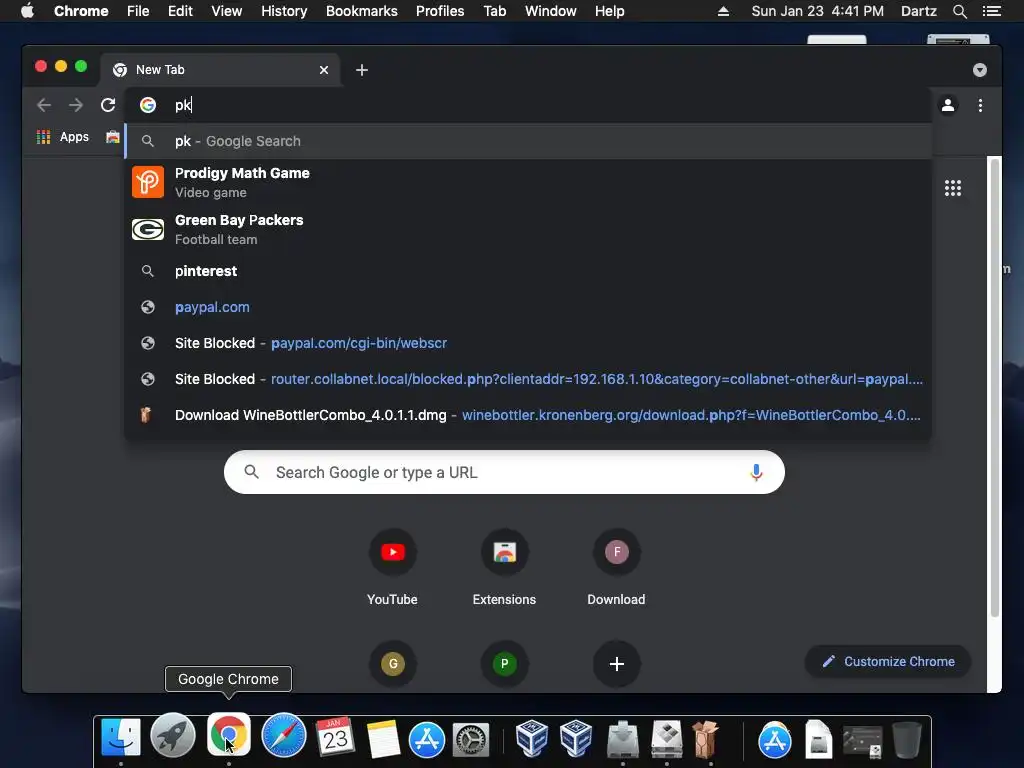Click the Forward navigation arrow
This screenshot has width=1024, height=768.
[x=76, y=105]
